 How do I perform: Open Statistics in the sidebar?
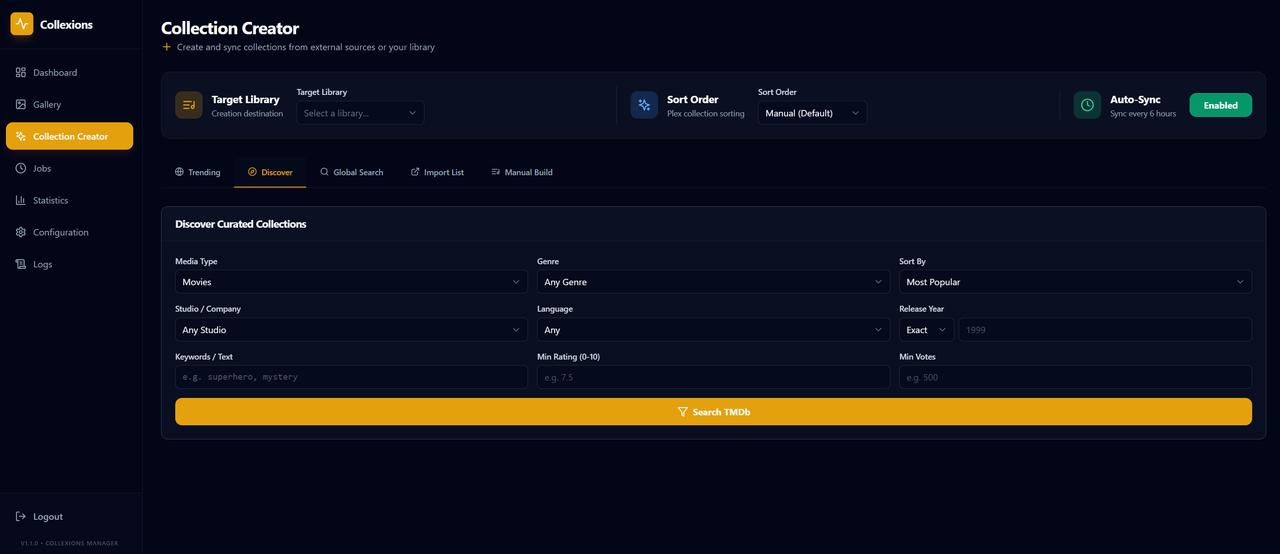pyautogui.click(x=70, y=201)
